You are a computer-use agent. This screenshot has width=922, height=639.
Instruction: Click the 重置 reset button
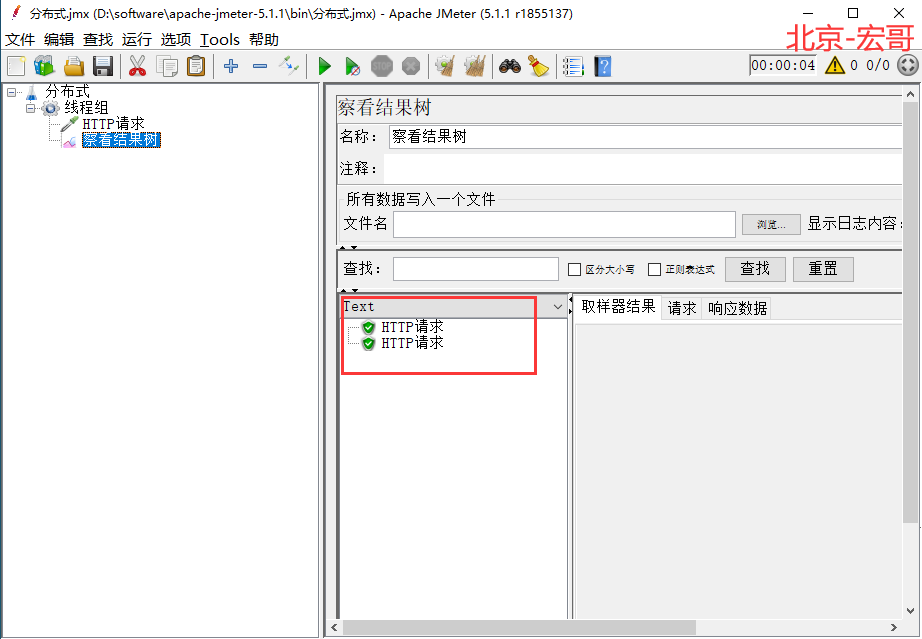point(823,269)
